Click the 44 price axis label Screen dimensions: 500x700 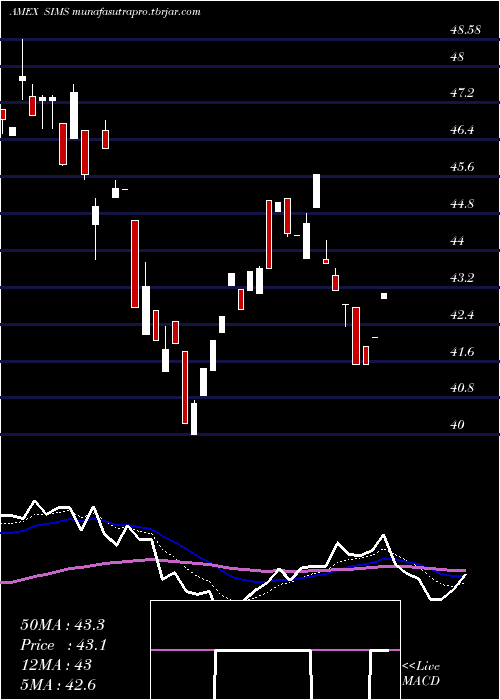pos(458,241)
